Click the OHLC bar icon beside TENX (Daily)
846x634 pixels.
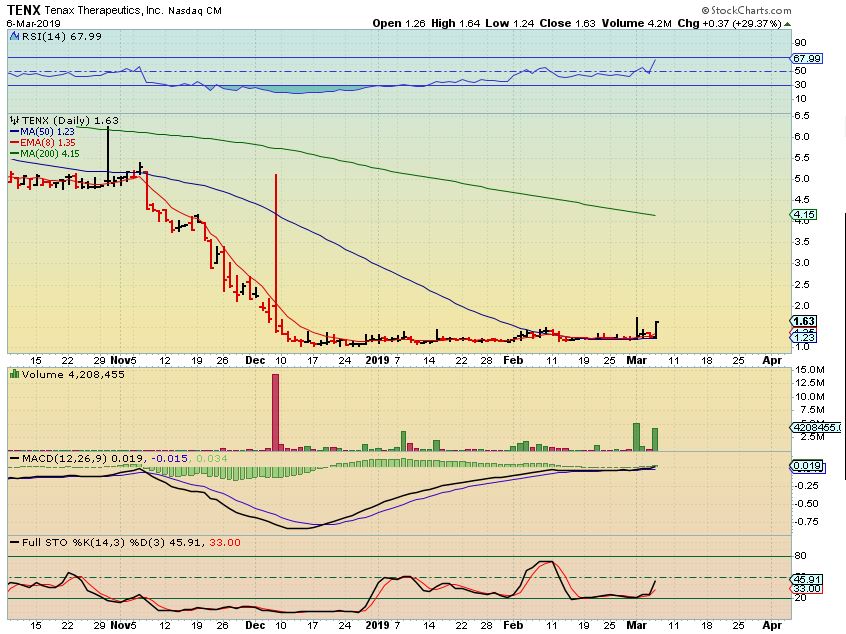click(15, 120)
